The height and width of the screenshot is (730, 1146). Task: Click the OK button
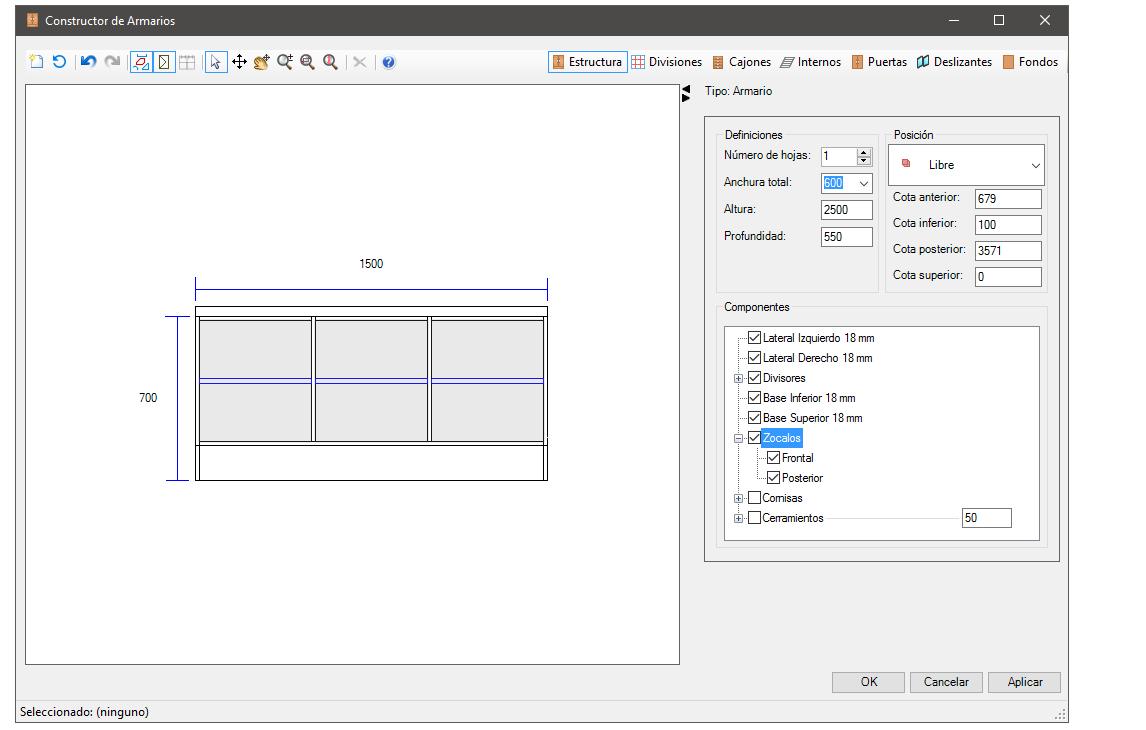[x=868, y=682]
